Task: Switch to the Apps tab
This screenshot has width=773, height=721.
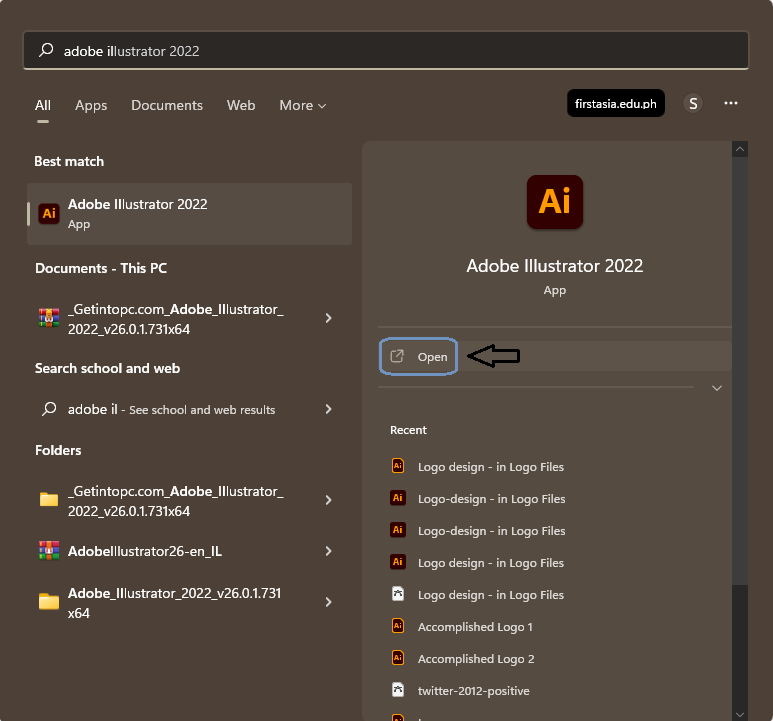Action: [x=91, y=105]
